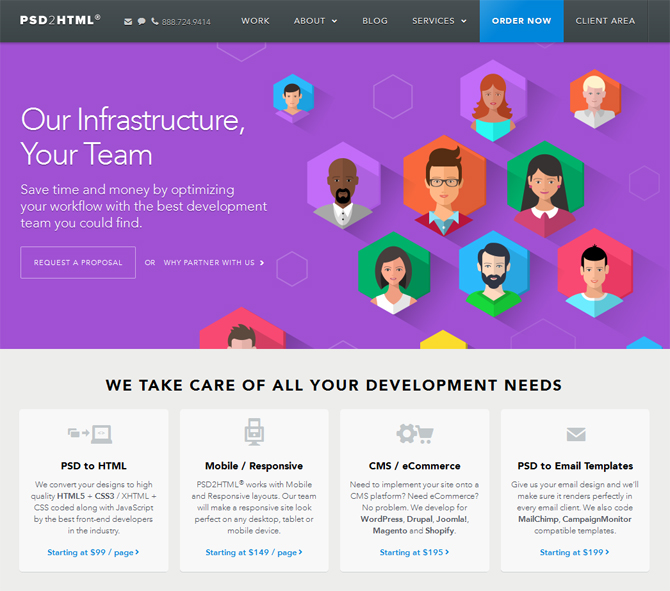Click the CMS / eCommerce gear-cart icon

click(x=414, y=433)
